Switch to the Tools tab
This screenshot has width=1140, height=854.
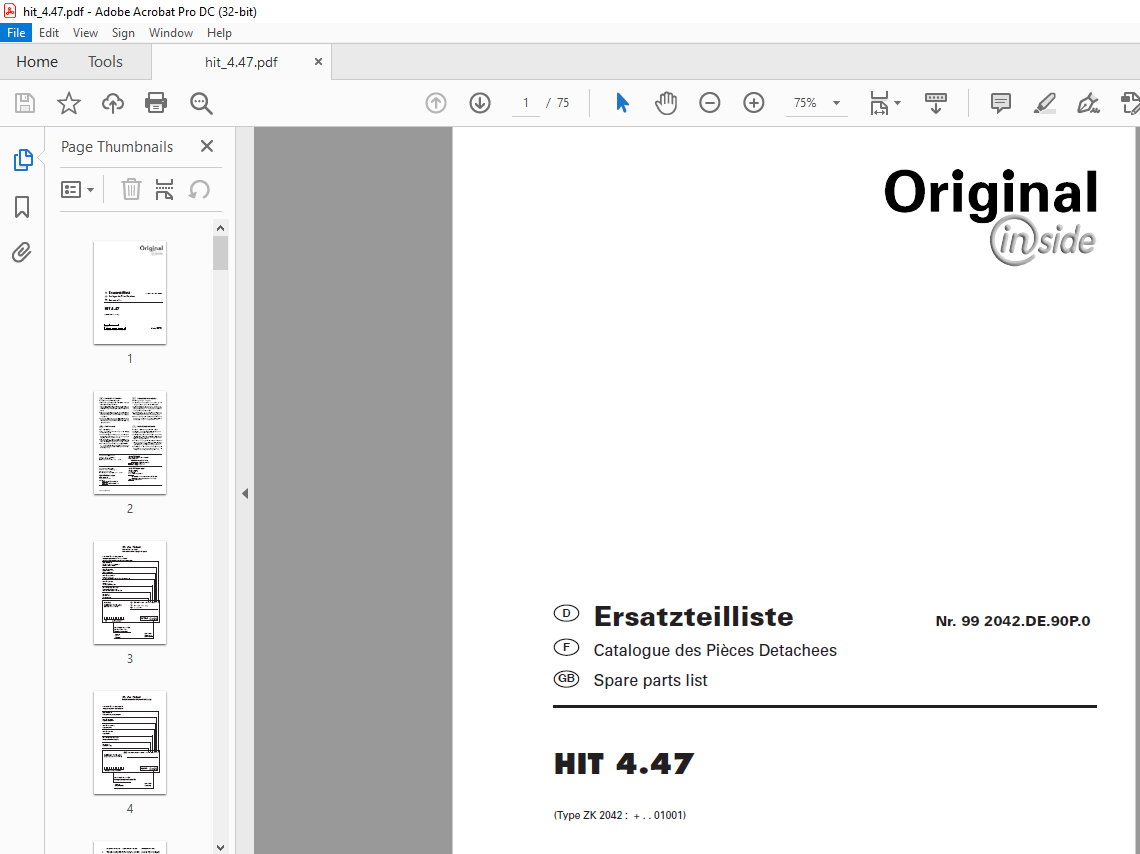[105, 62]
